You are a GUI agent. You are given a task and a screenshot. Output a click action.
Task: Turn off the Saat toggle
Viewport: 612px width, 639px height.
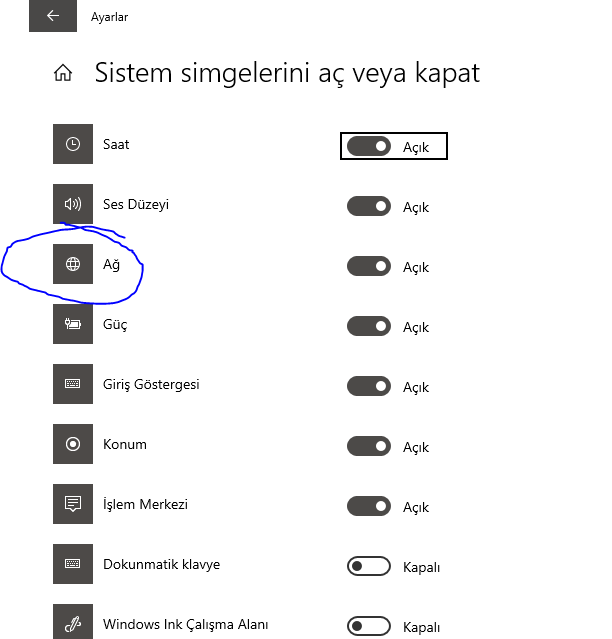(x=368, y=147)
